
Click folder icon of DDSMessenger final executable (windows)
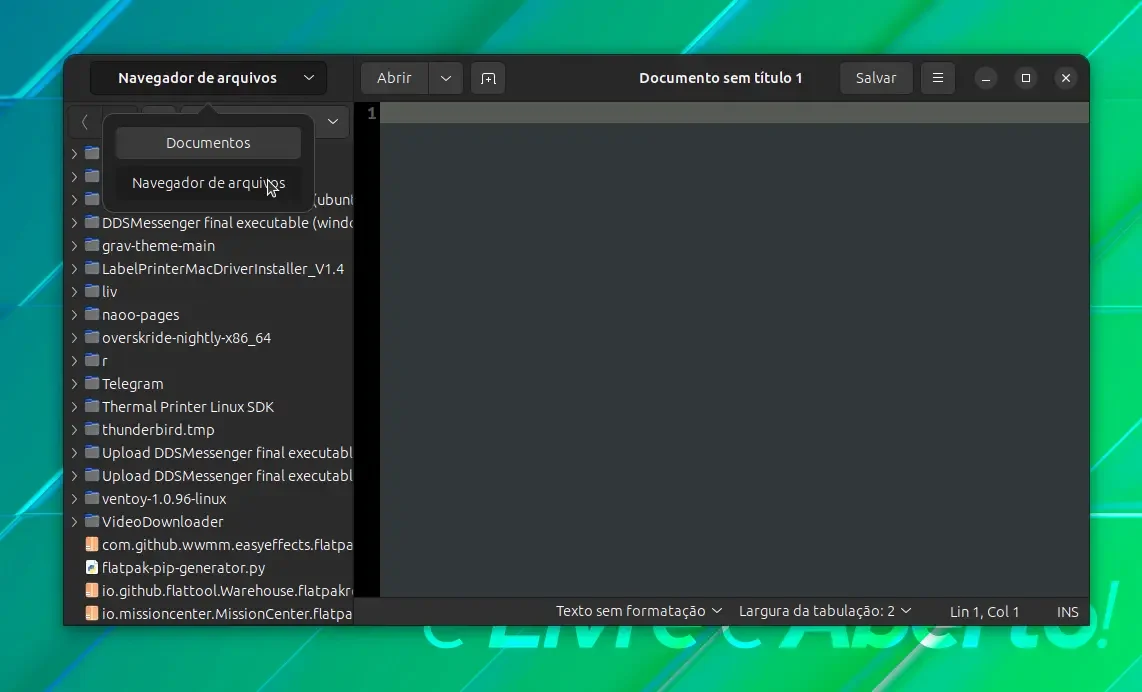coord(92,222)
